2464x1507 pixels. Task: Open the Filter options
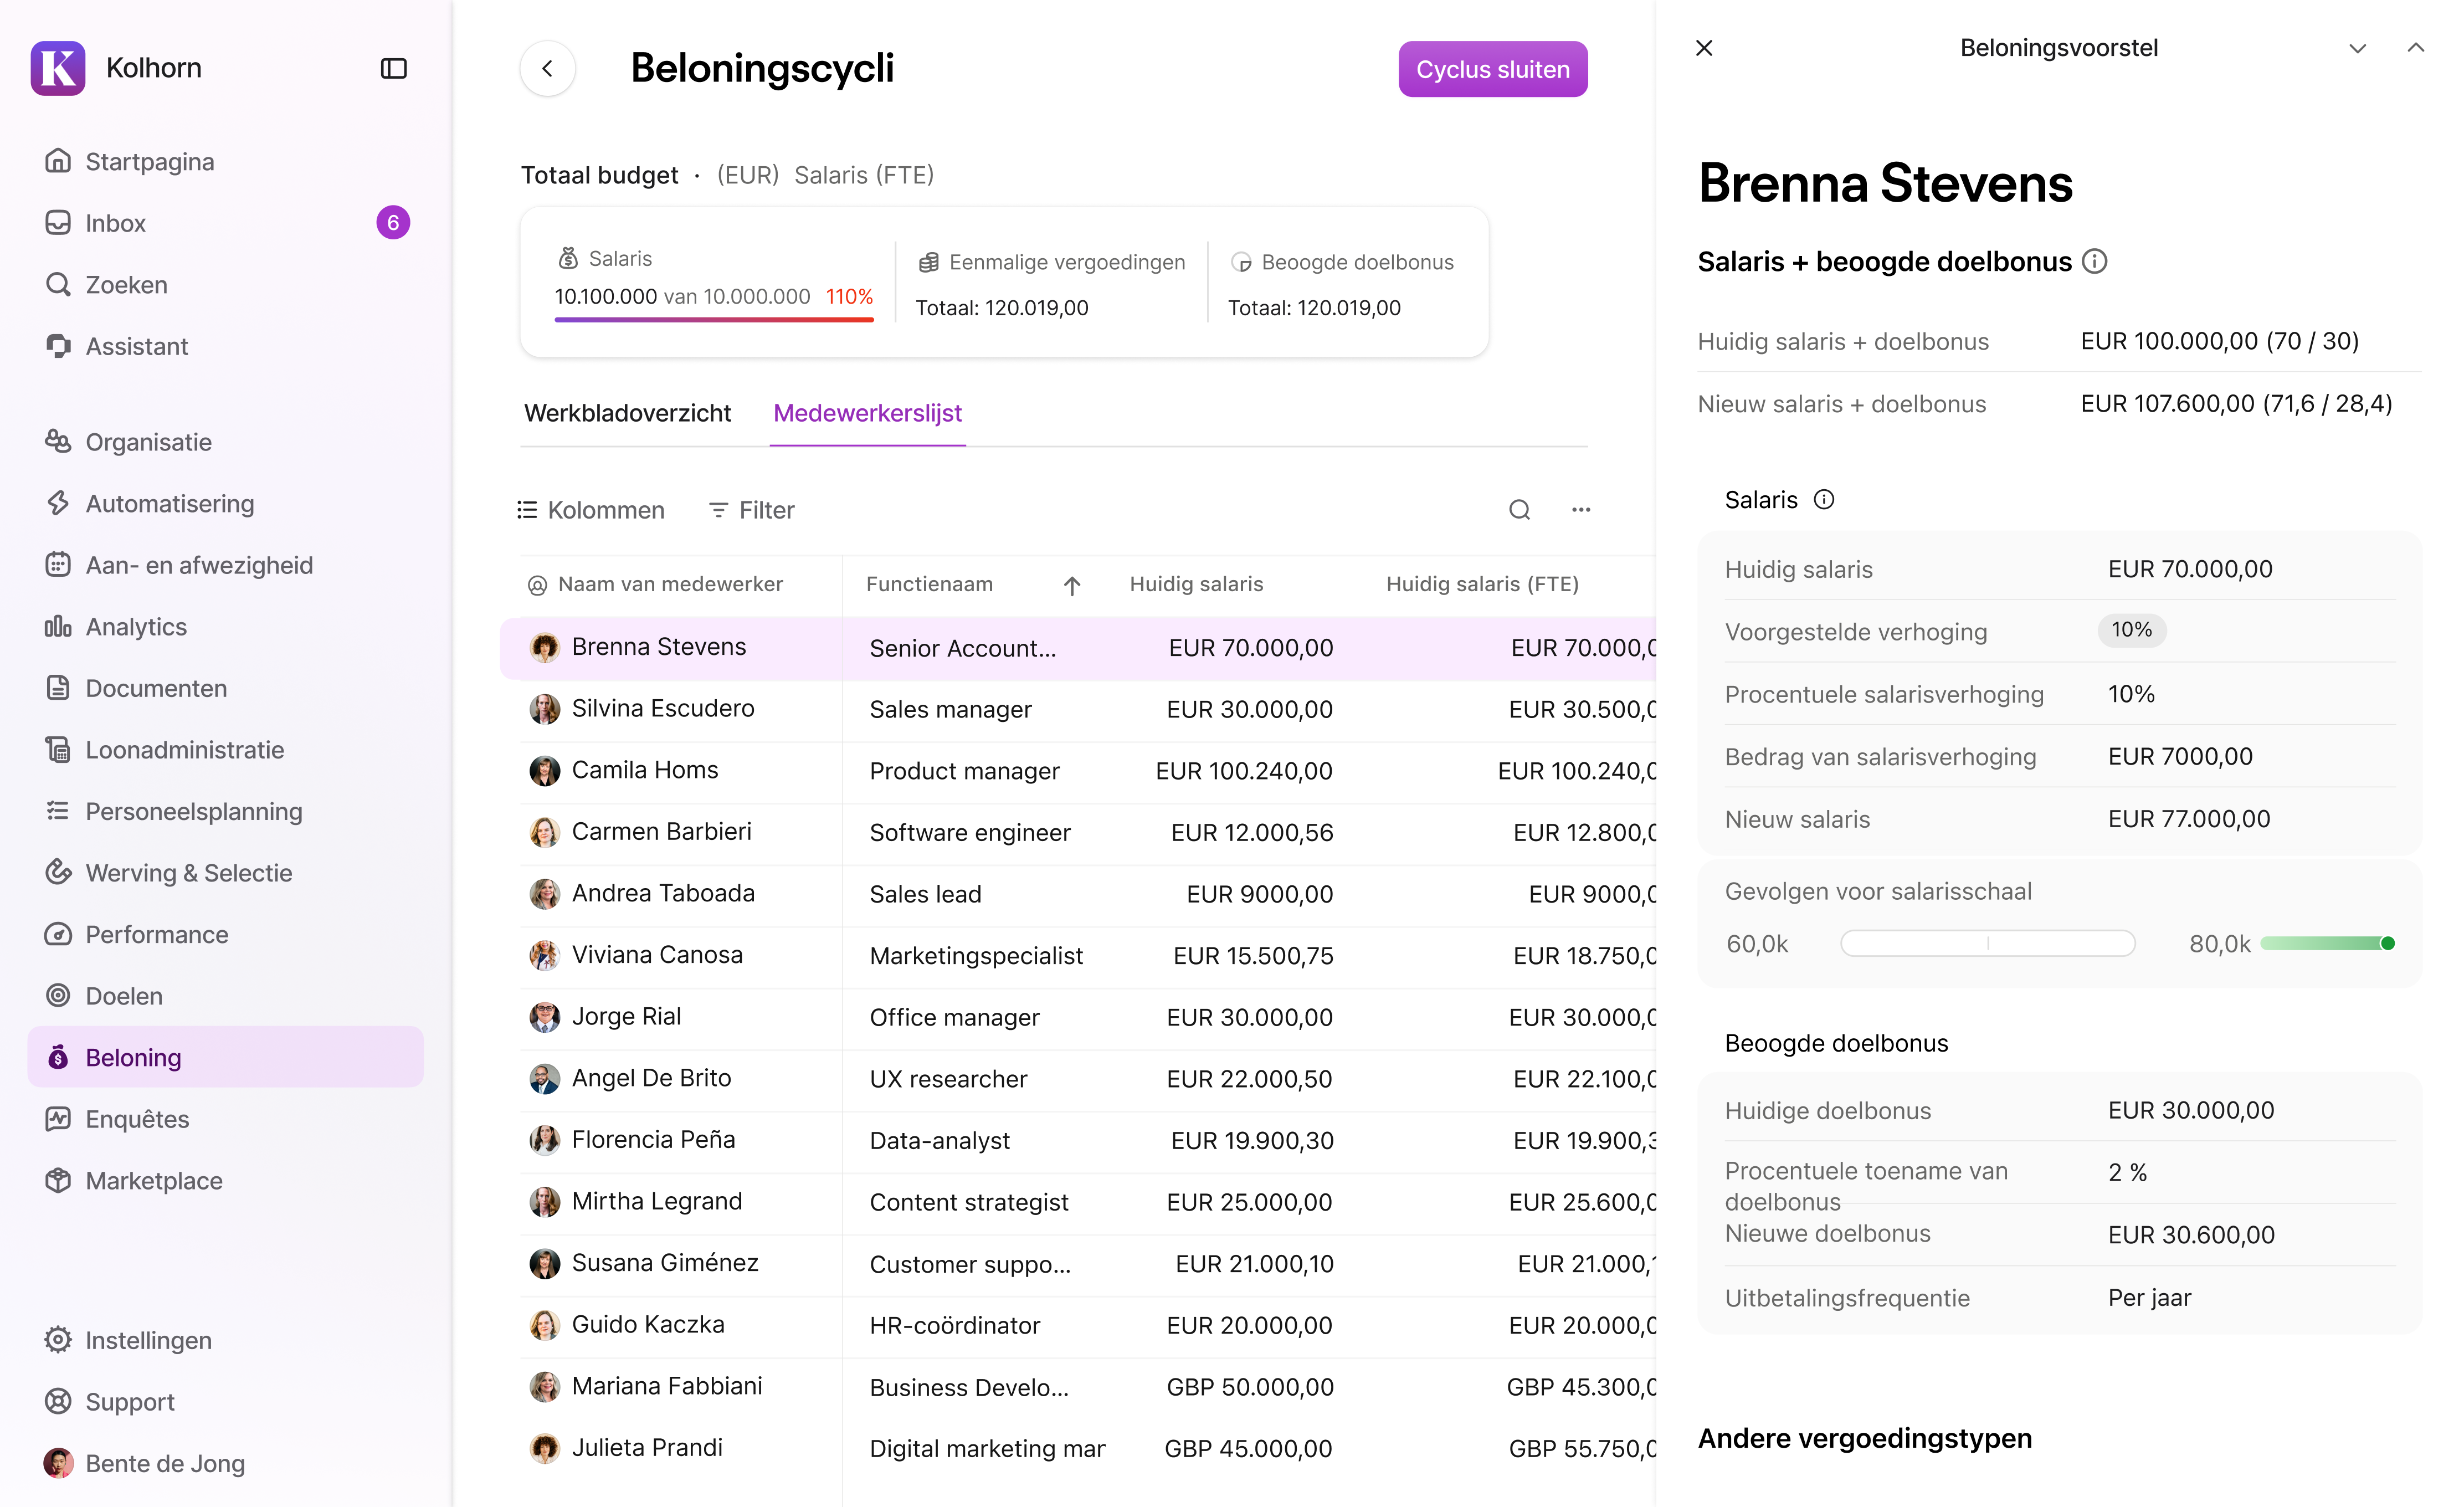point(751,510)
